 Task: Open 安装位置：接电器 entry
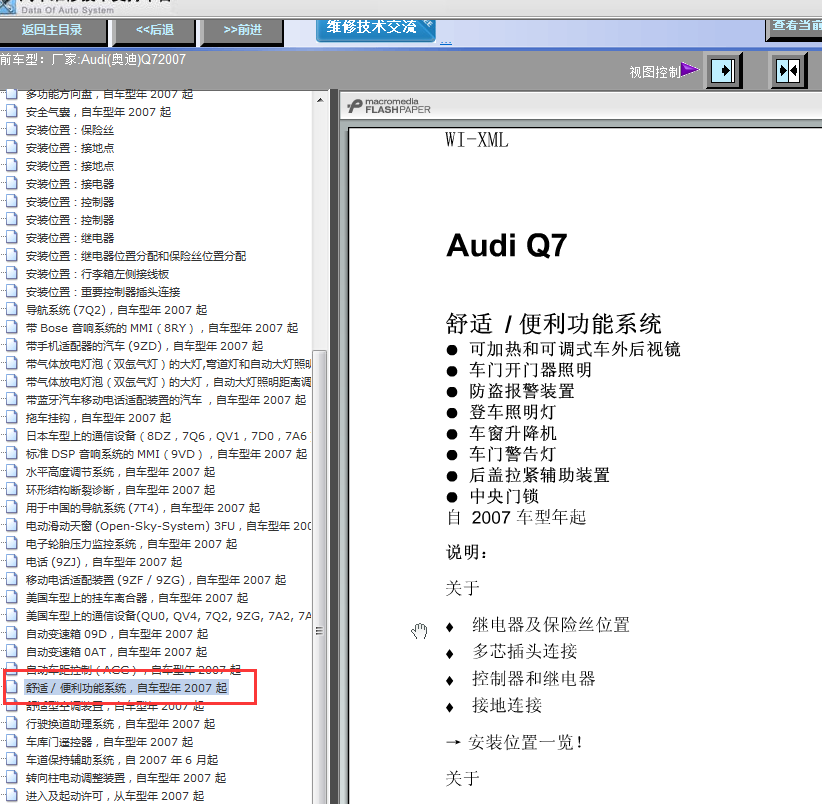[70, 184]
